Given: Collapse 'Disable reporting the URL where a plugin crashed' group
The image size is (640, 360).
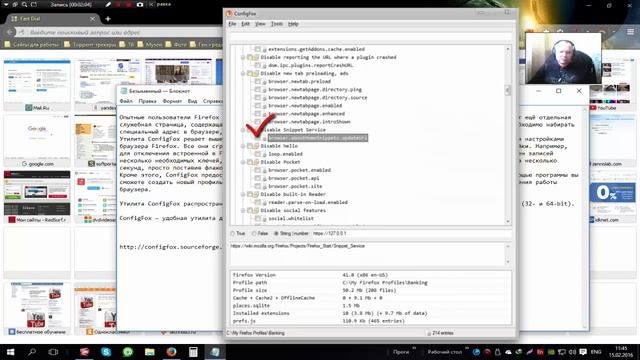Looking at the screenshot, I should click(242, 57).
